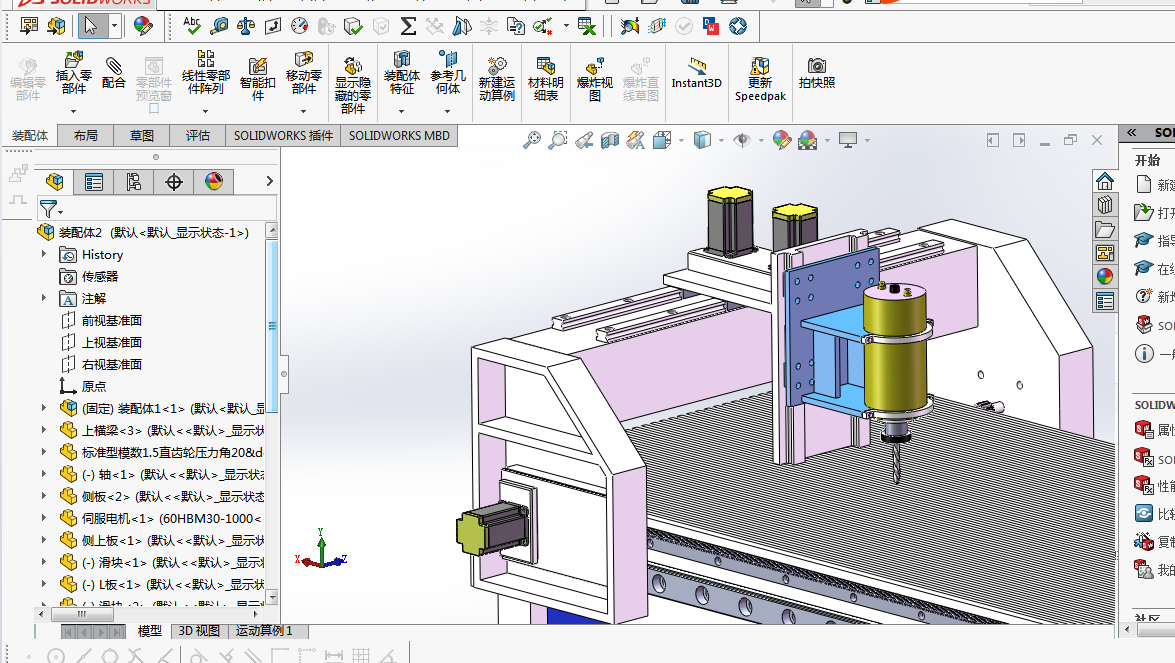1175x663 pixels.
Task: Switch to 草图 sketch ribbon tab
Action: [142, 136]
